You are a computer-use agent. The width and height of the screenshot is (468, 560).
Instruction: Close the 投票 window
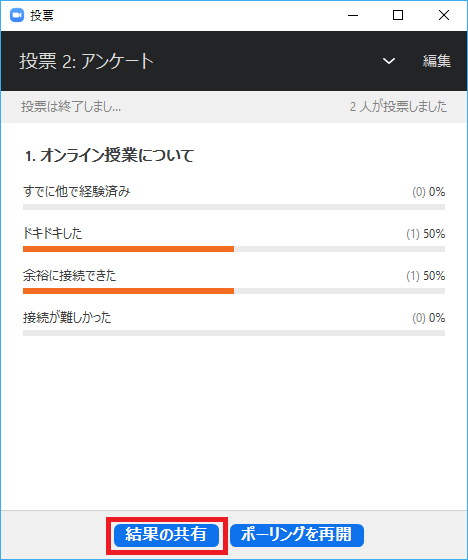444,15
